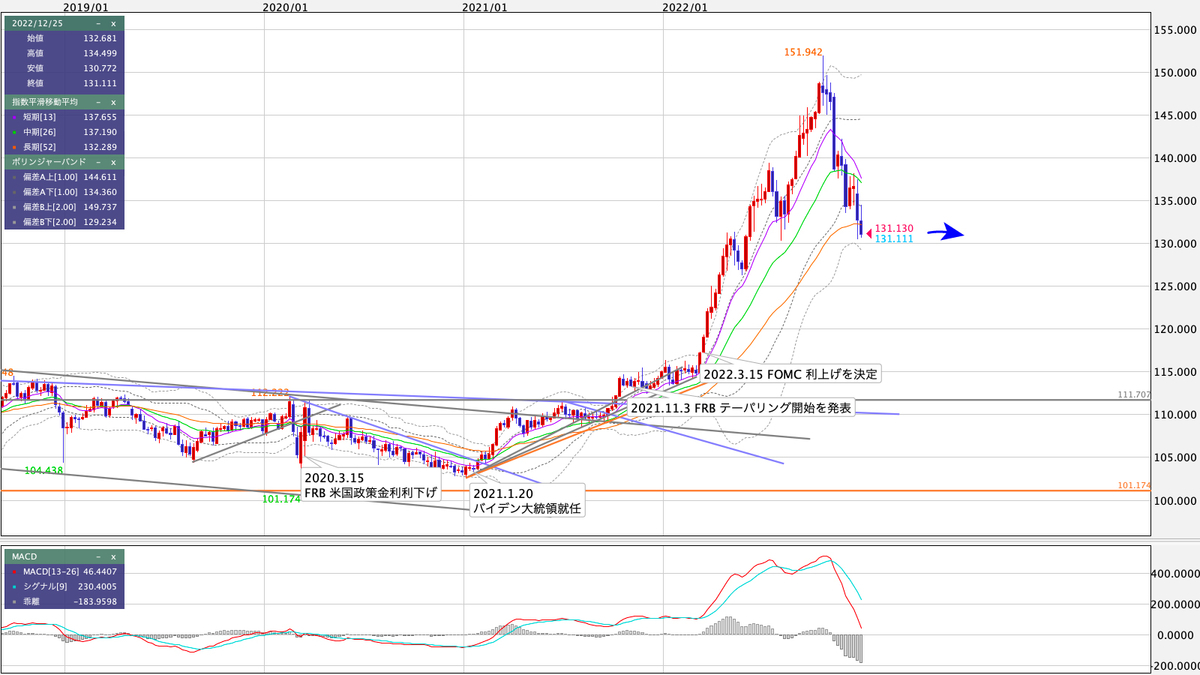The width and height of the screenshot is (1200, 675).
Task: Click the blue arrow annotation on the chart
Action: pos(944,231)
